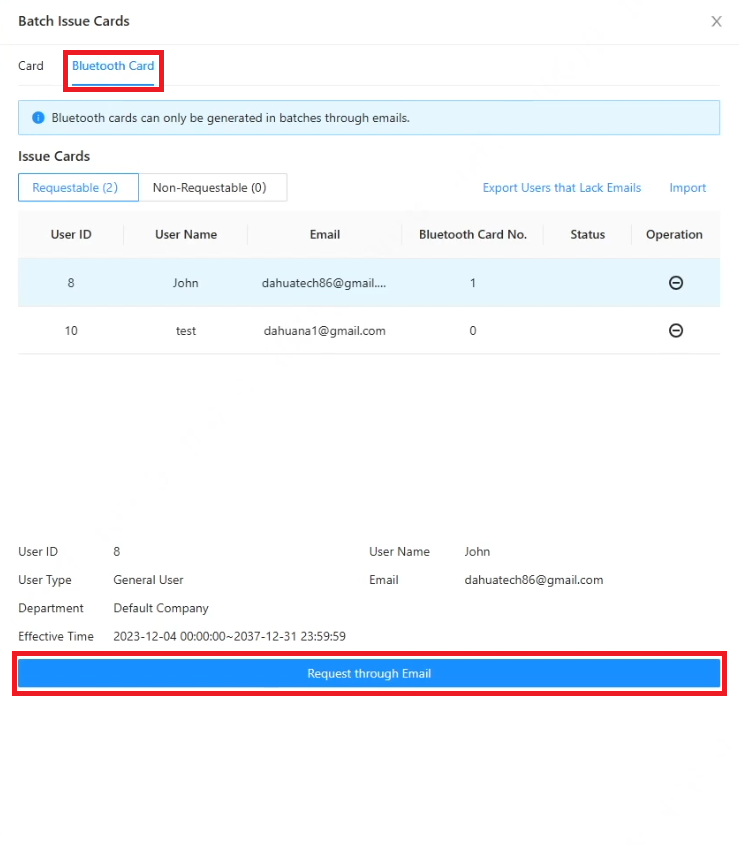Click the truncated dahuatech86@gmail email cell
Image resolution: width=739 pixels, height=845 pixels.
pyautogui.click(x=324, y=283)
